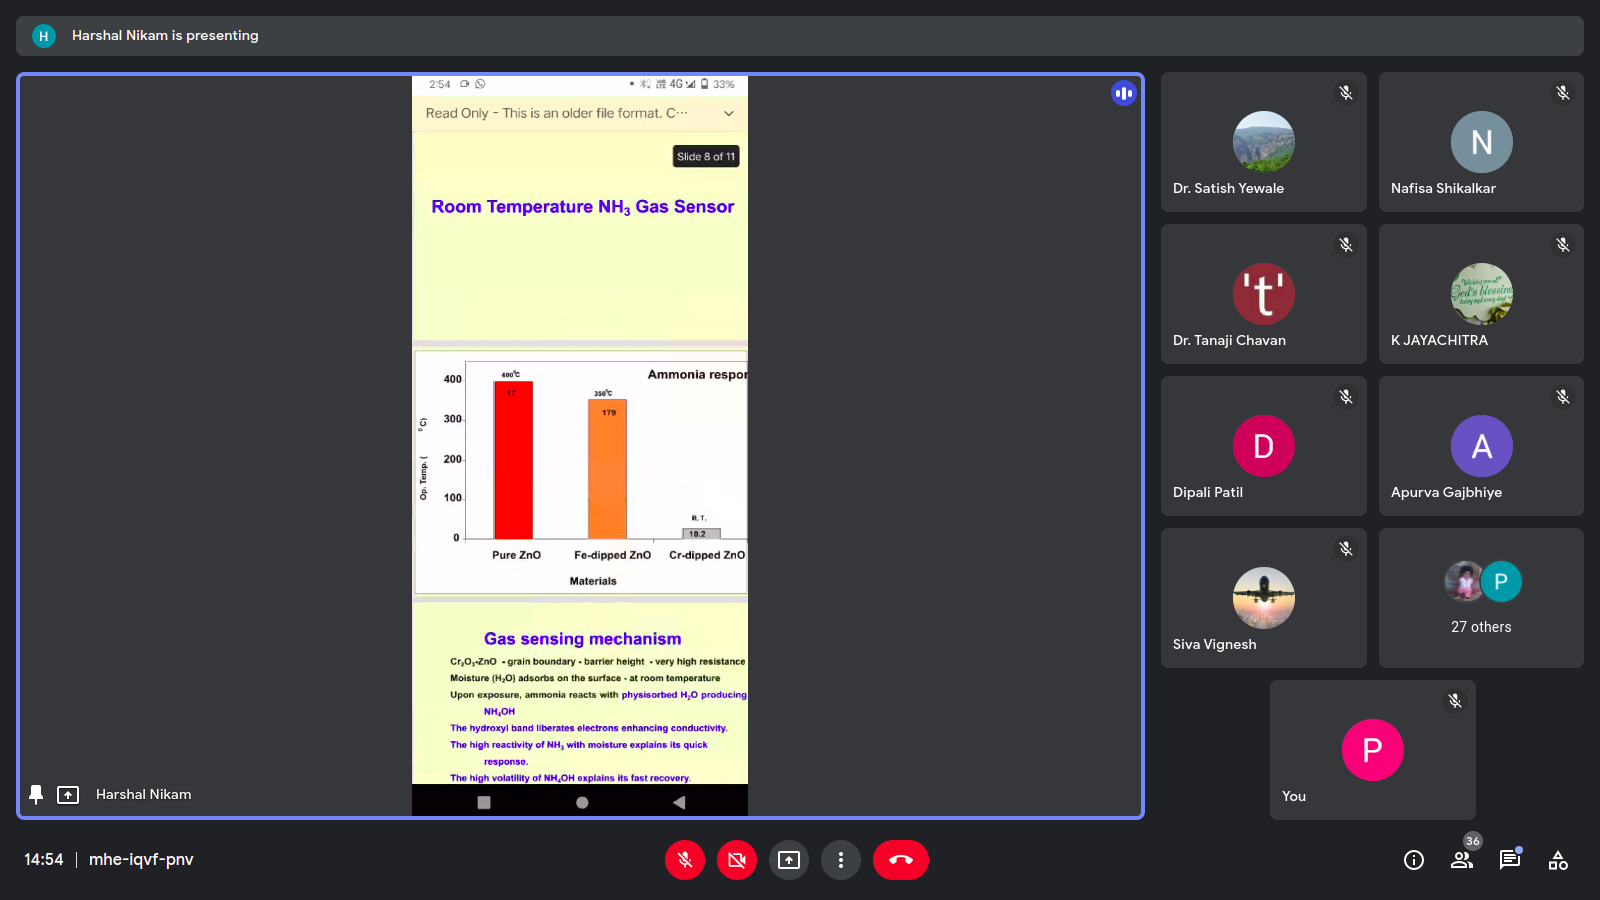This screenshot has width=1600, height=900.
Task: Click muted mic icon on your tile
Action: (x=1455, y=701)
